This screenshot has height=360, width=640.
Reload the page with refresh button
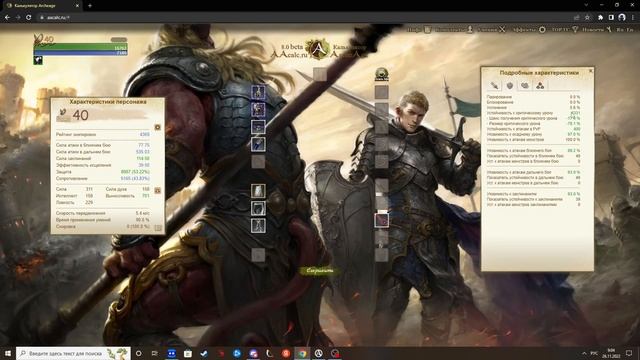click(29, 17)
